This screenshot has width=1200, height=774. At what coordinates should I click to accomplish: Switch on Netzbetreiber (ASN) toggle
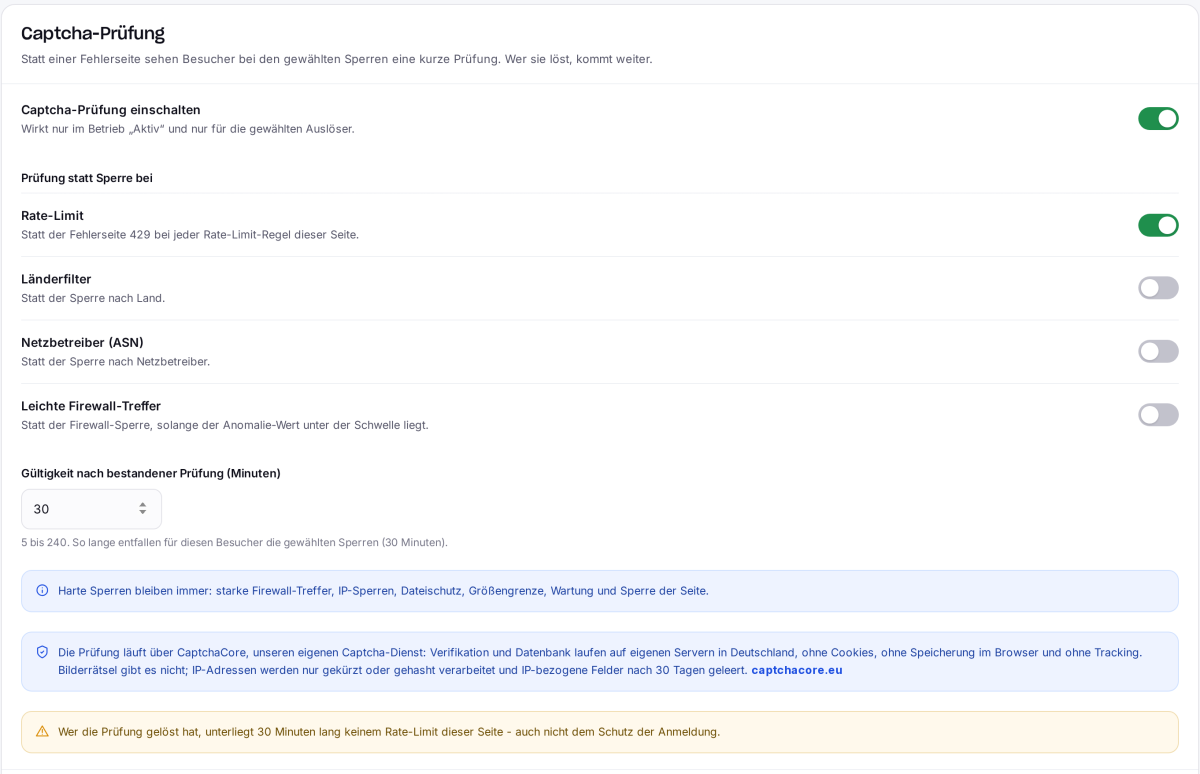coord(1158,351)
